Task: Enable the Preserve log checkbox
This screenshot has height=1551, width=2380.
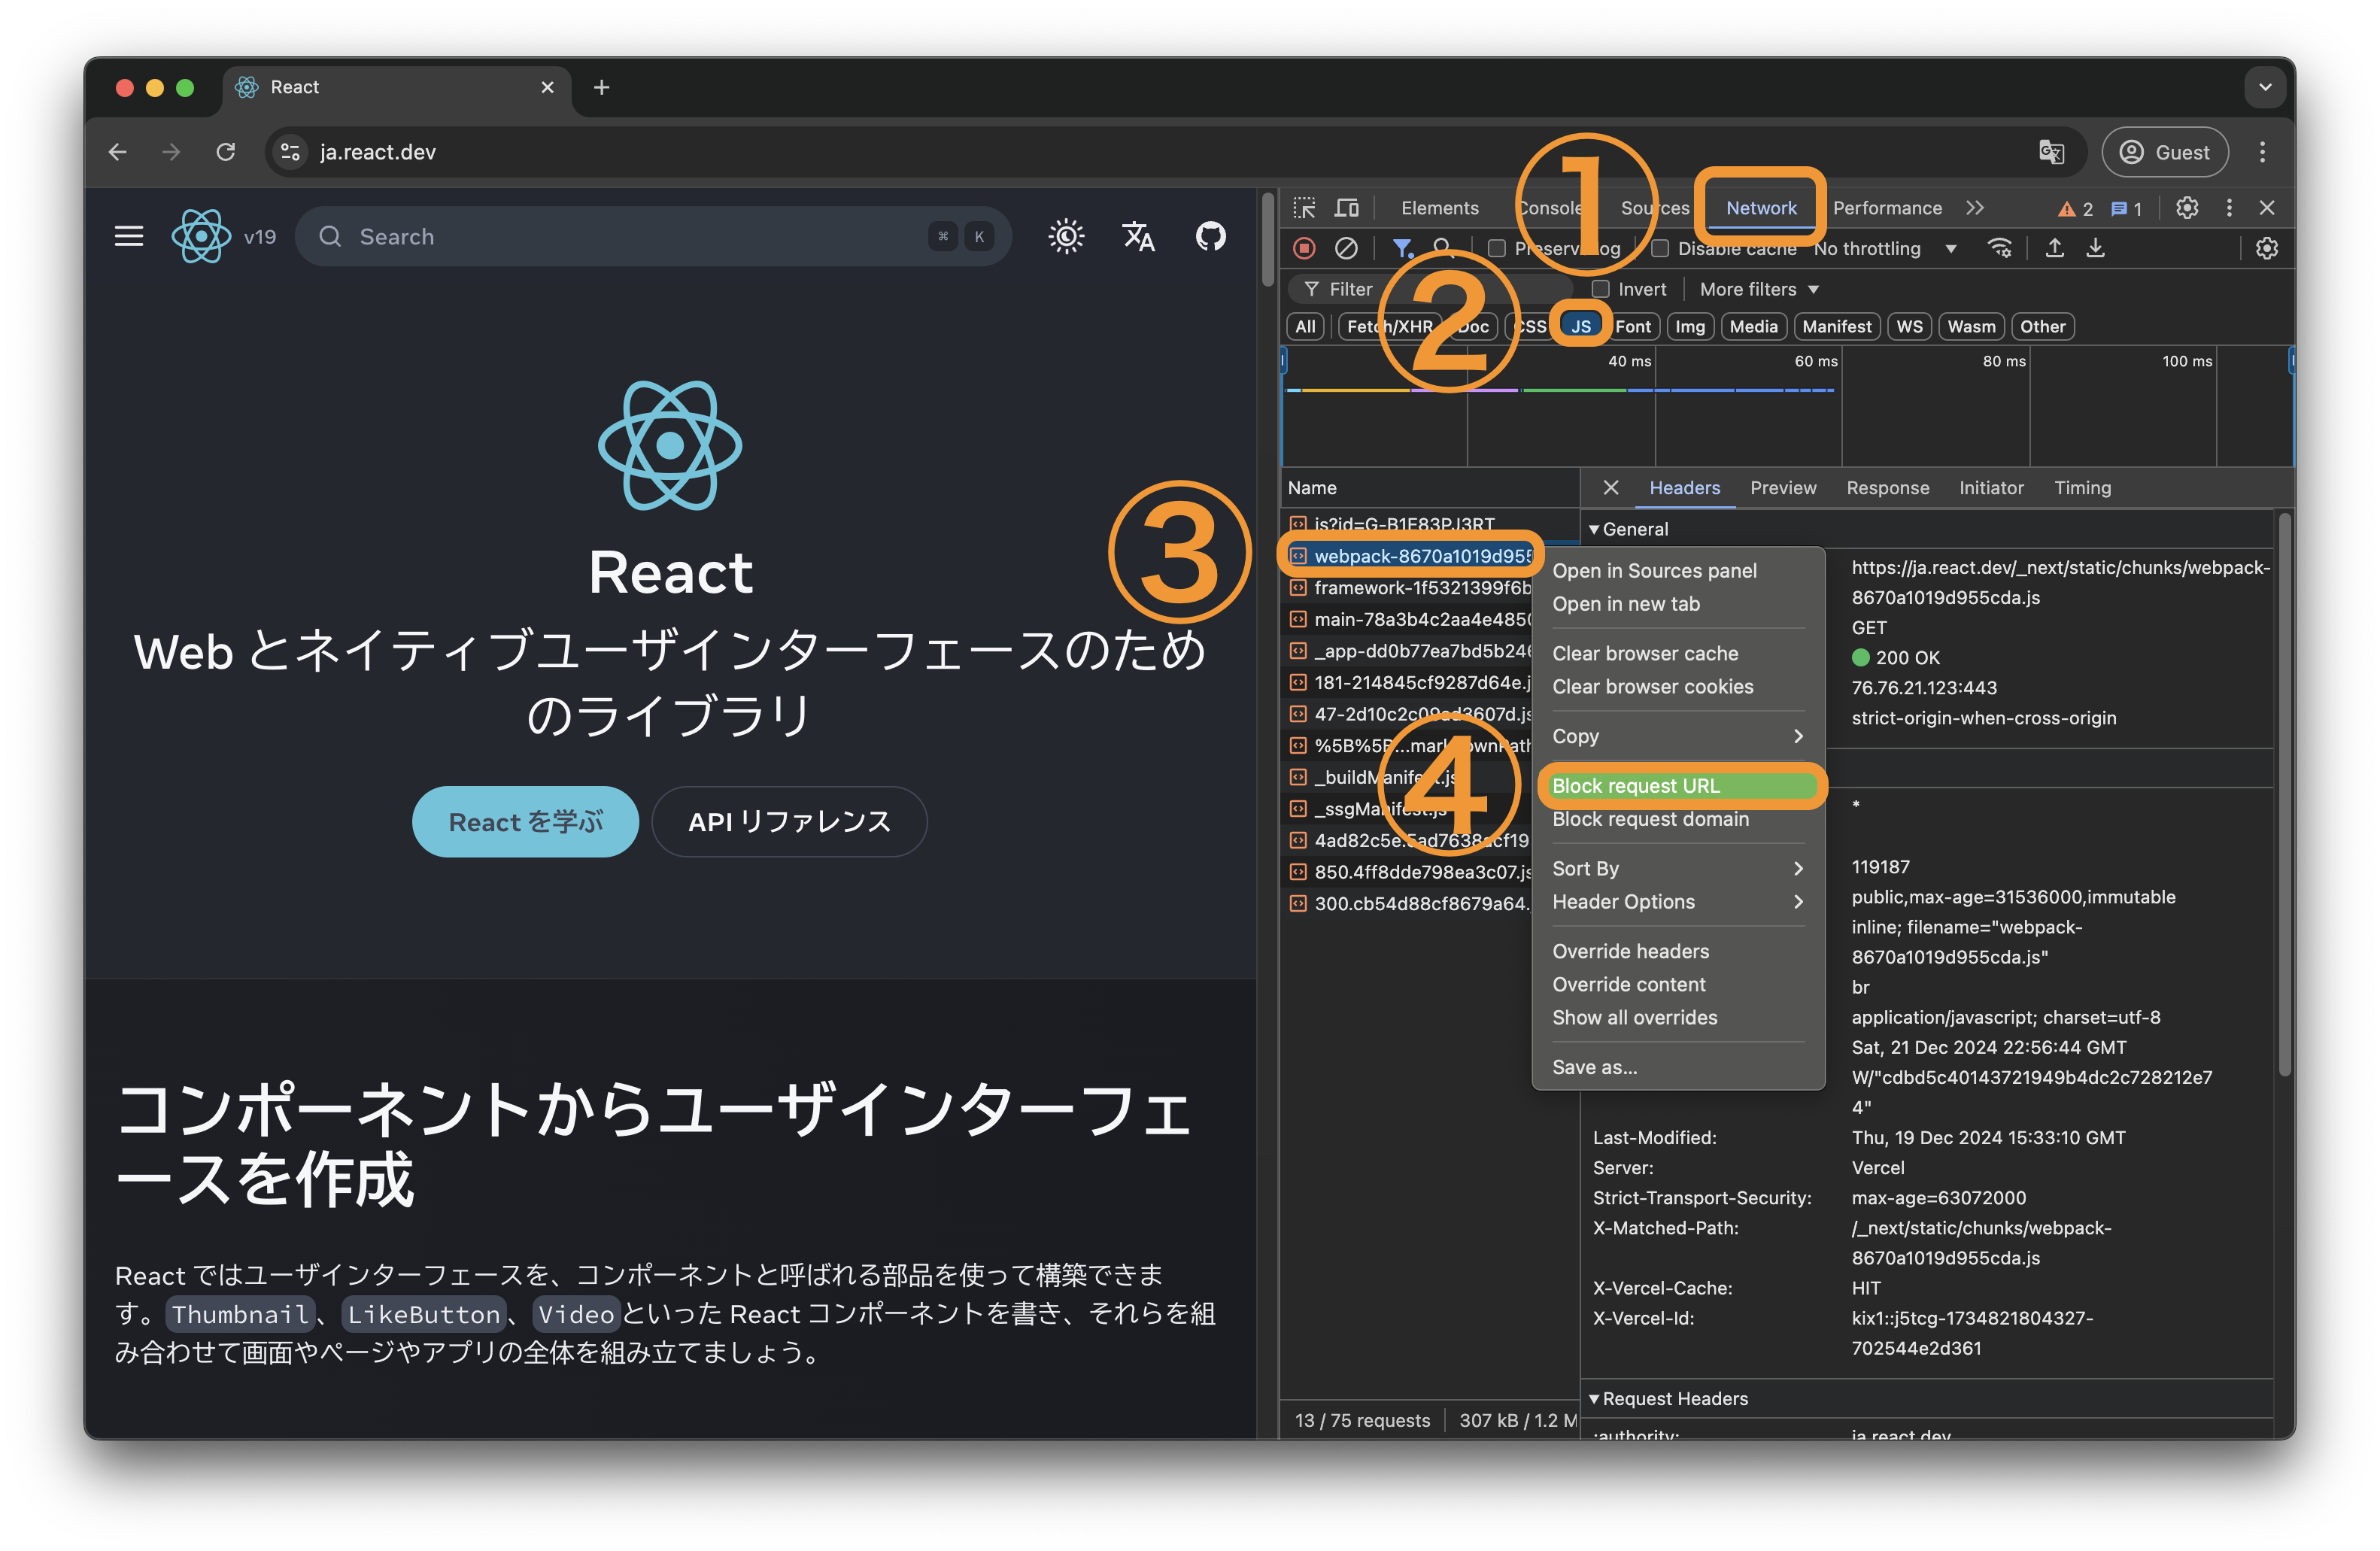Action: click(x=1497, y=248)
